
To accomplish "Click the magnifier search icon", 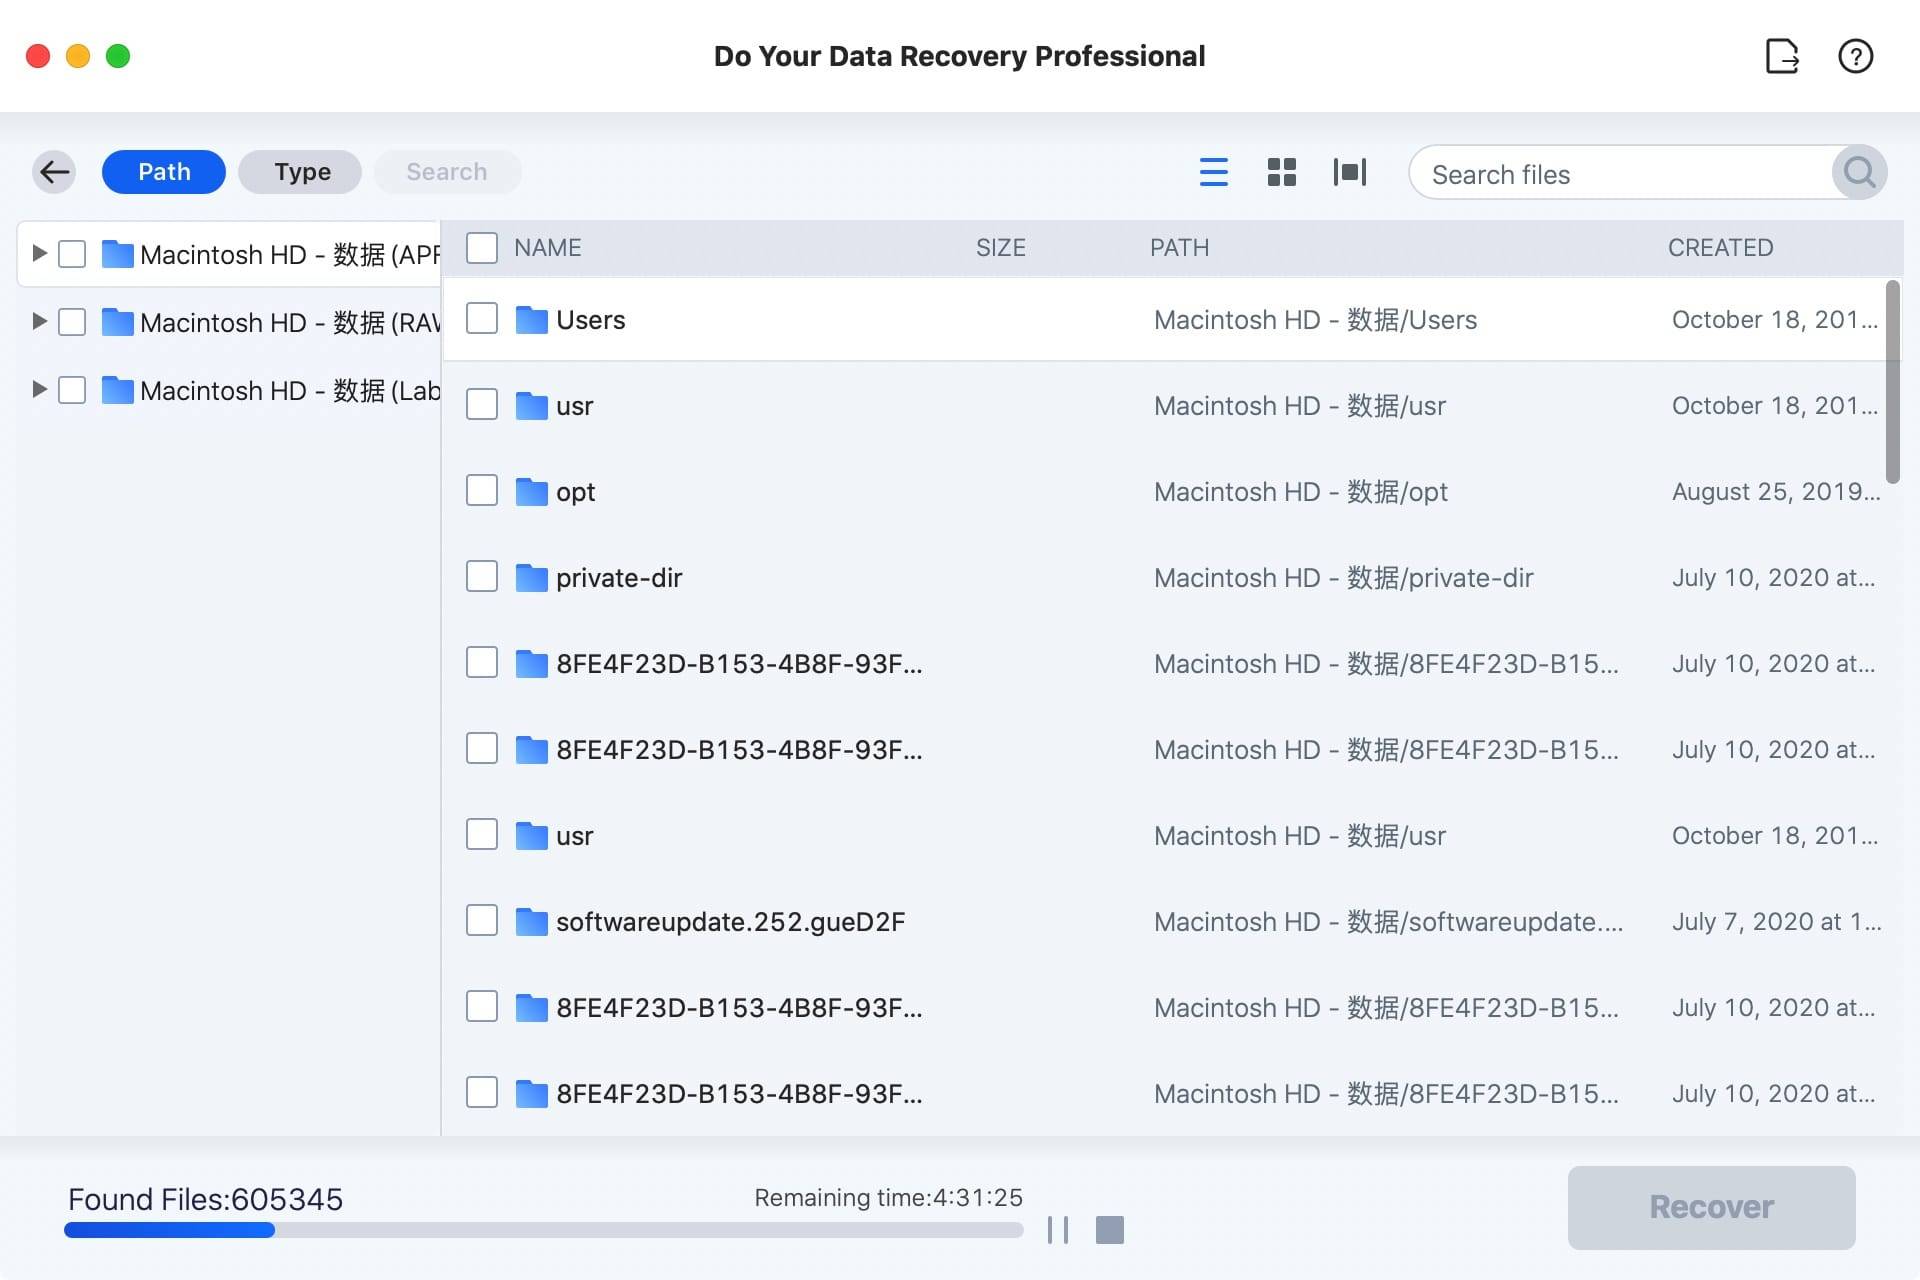I will [x=1858, y=173].
